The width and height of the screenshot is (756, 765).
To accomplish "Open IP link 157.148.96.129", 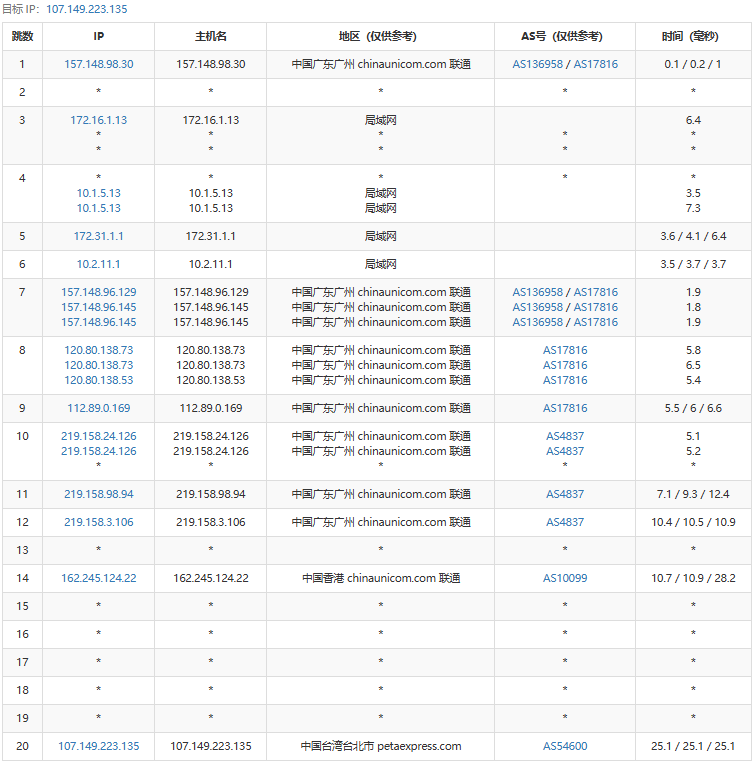I will [x=99, y=292].
